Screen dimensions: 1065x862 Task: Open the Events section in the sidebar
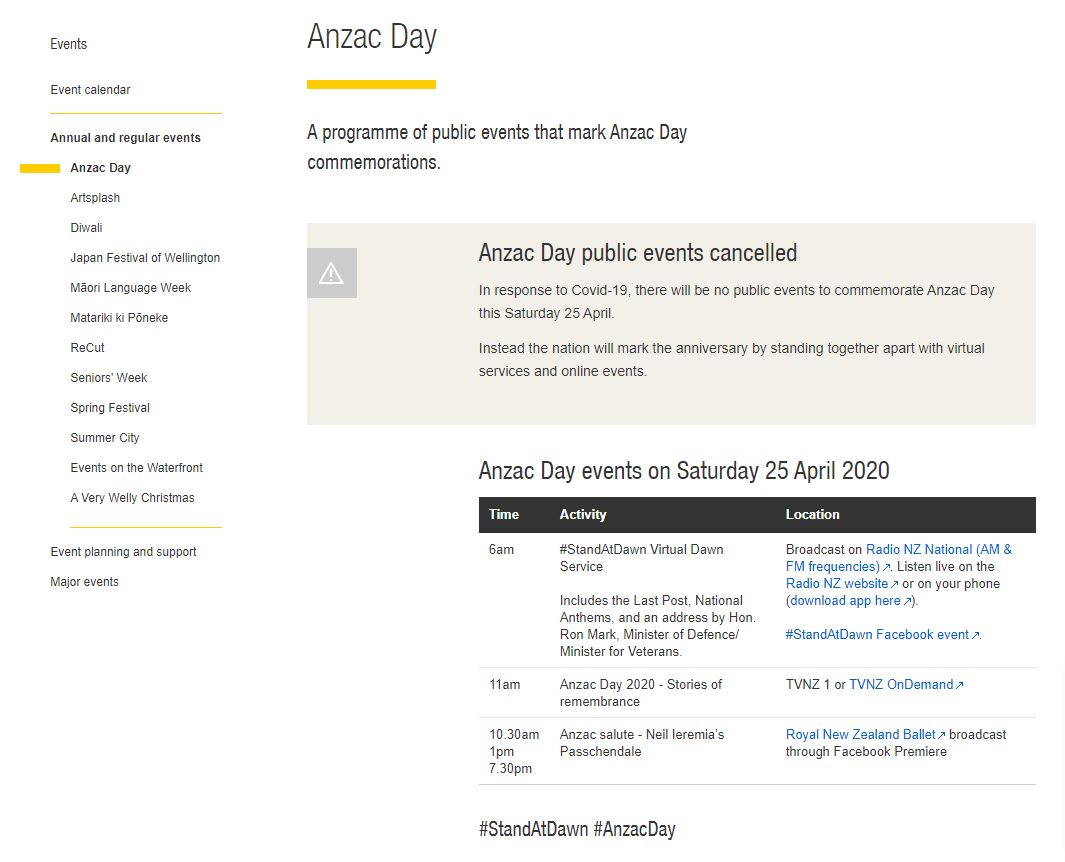coord(68,44)
